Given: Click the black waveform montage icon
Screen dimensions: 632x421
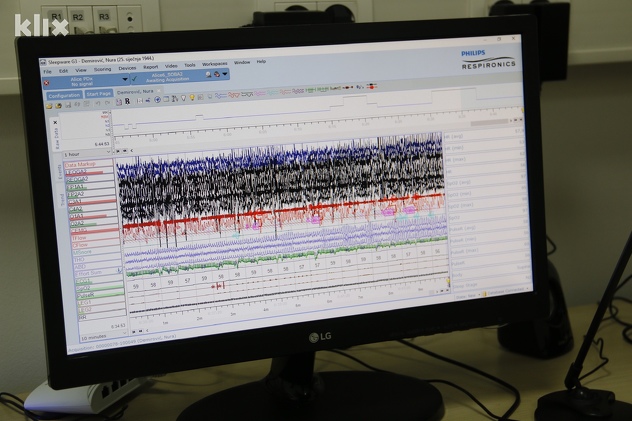Looking at the screenshot, I should [x=247, y=95].
